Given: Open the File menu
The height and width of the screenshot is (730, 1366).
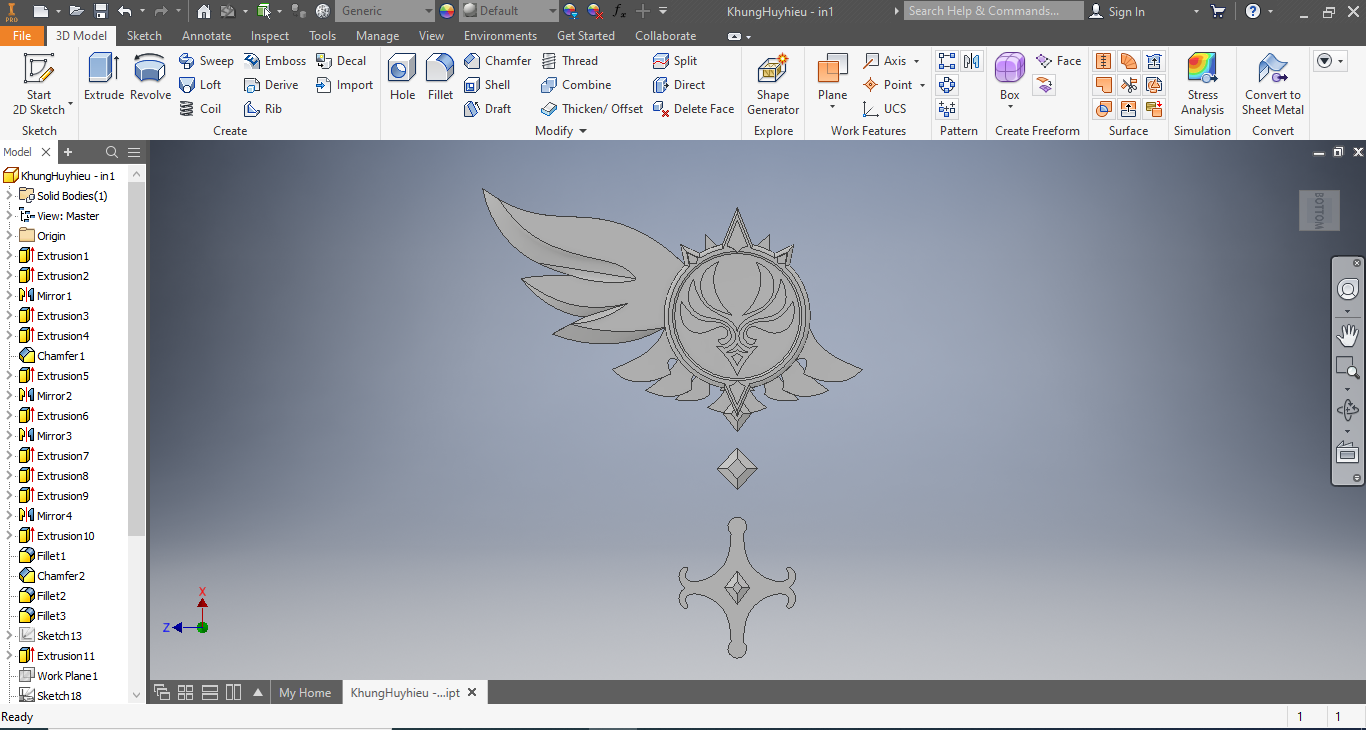Looking at the screenshot, I should click(x=22, y=35).
